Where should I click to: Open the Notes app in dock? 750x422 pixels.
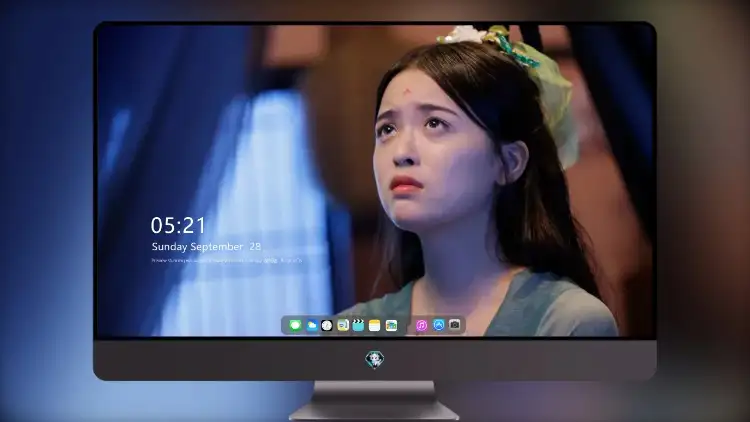coord(375,326)
